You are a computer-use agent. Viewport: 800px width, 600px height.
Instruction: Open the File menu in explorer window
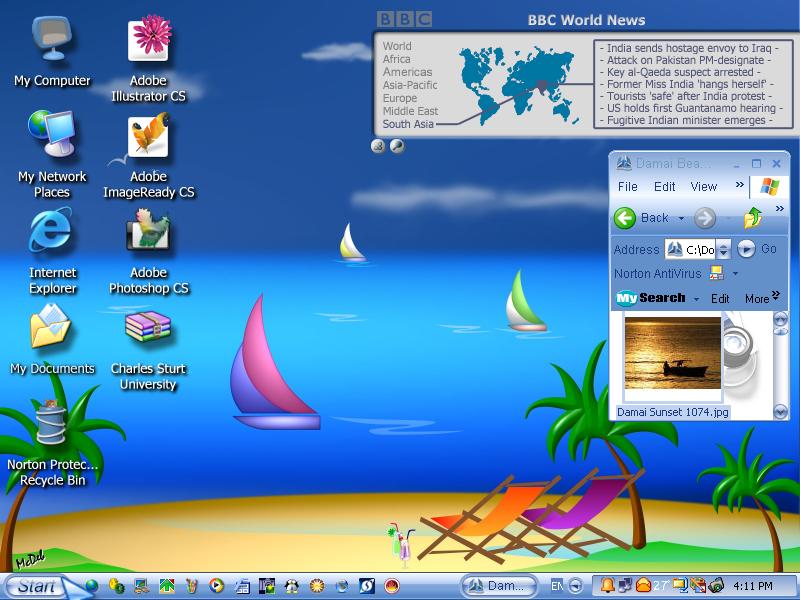[628, 187]
